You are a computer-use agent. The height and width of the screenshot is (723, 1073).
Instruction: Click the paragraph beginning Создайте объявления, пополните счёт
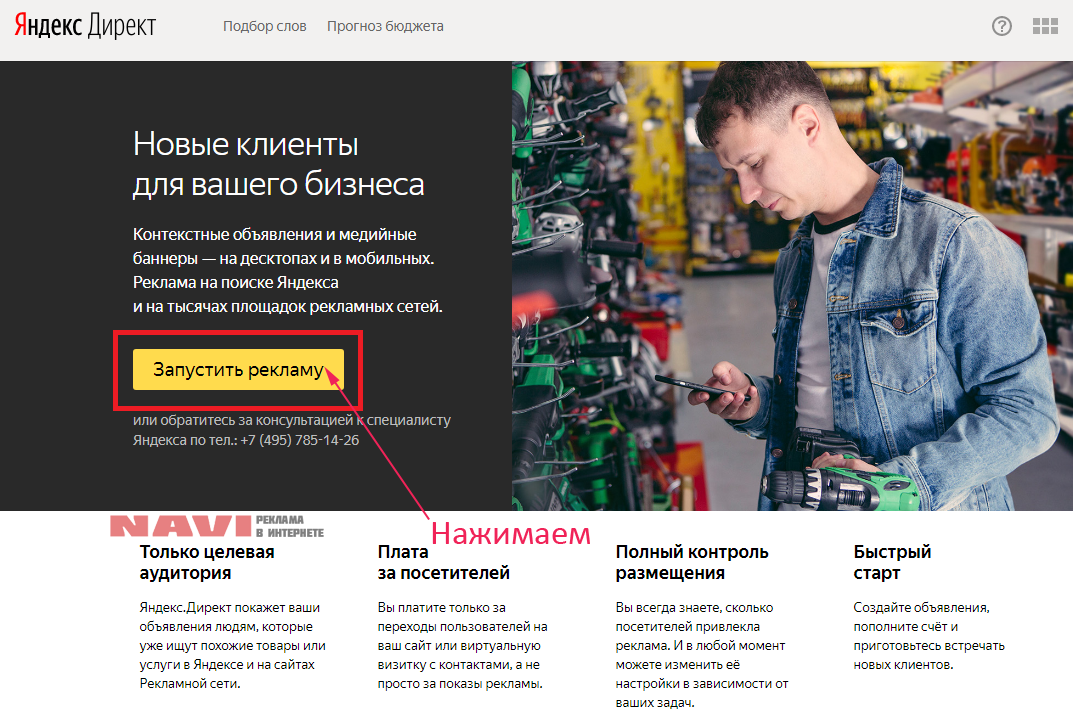[x=929, y=635]
